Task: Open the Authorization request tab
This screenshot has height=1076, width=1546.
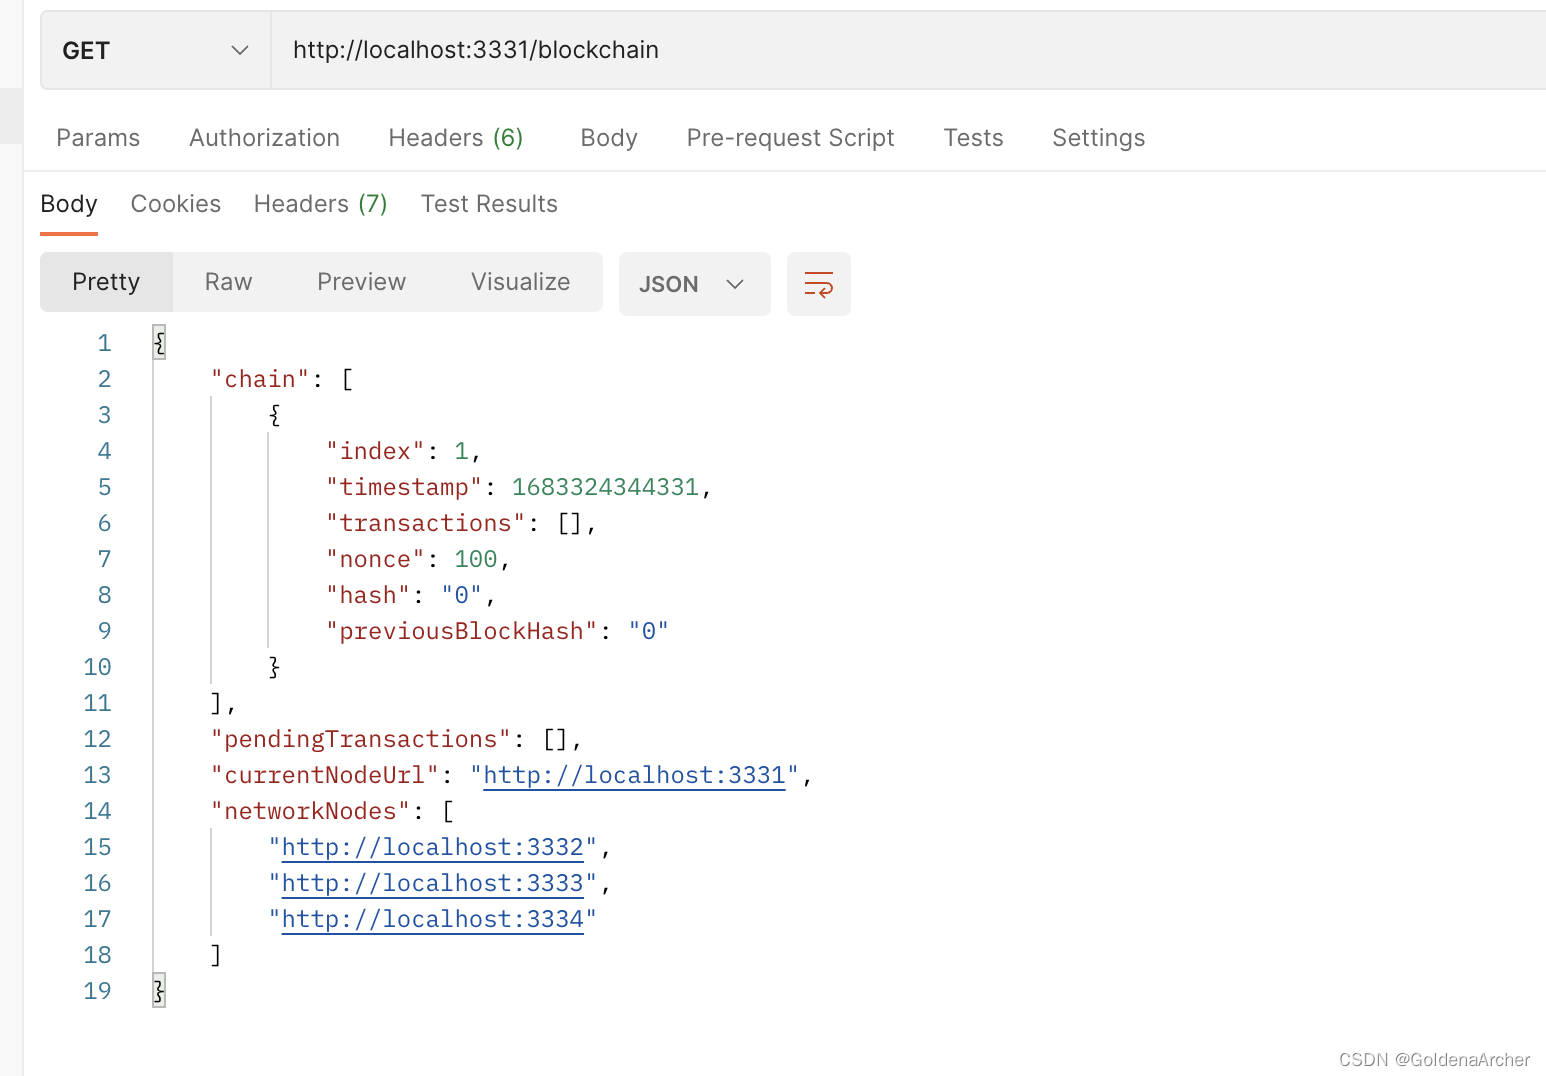Action: 264,138
